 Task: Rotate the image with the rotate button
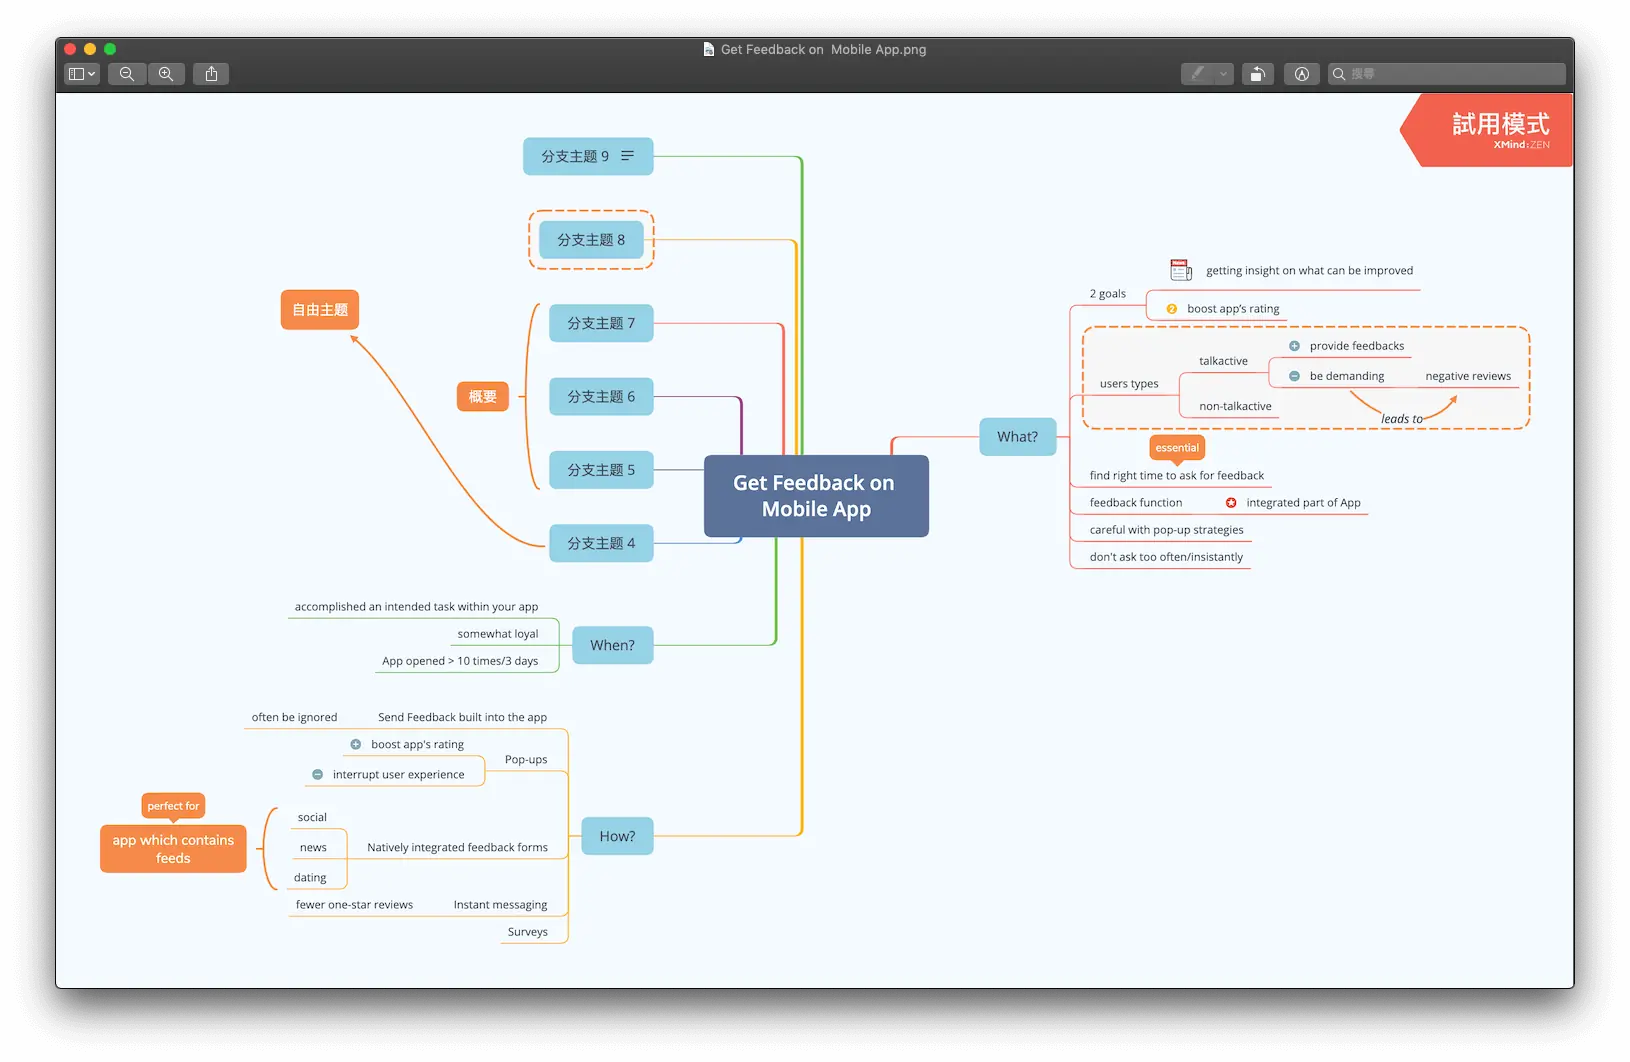pos(1258,74)
